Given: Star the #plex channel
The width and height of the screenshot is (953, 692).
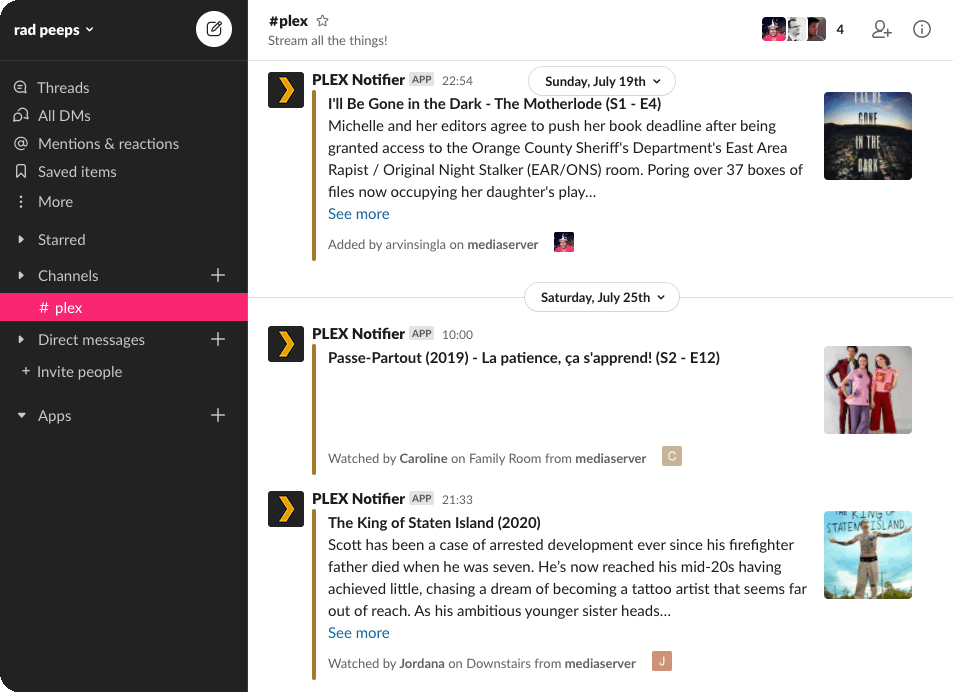Looking at the screenshot, I should click(x=321, y=19).
